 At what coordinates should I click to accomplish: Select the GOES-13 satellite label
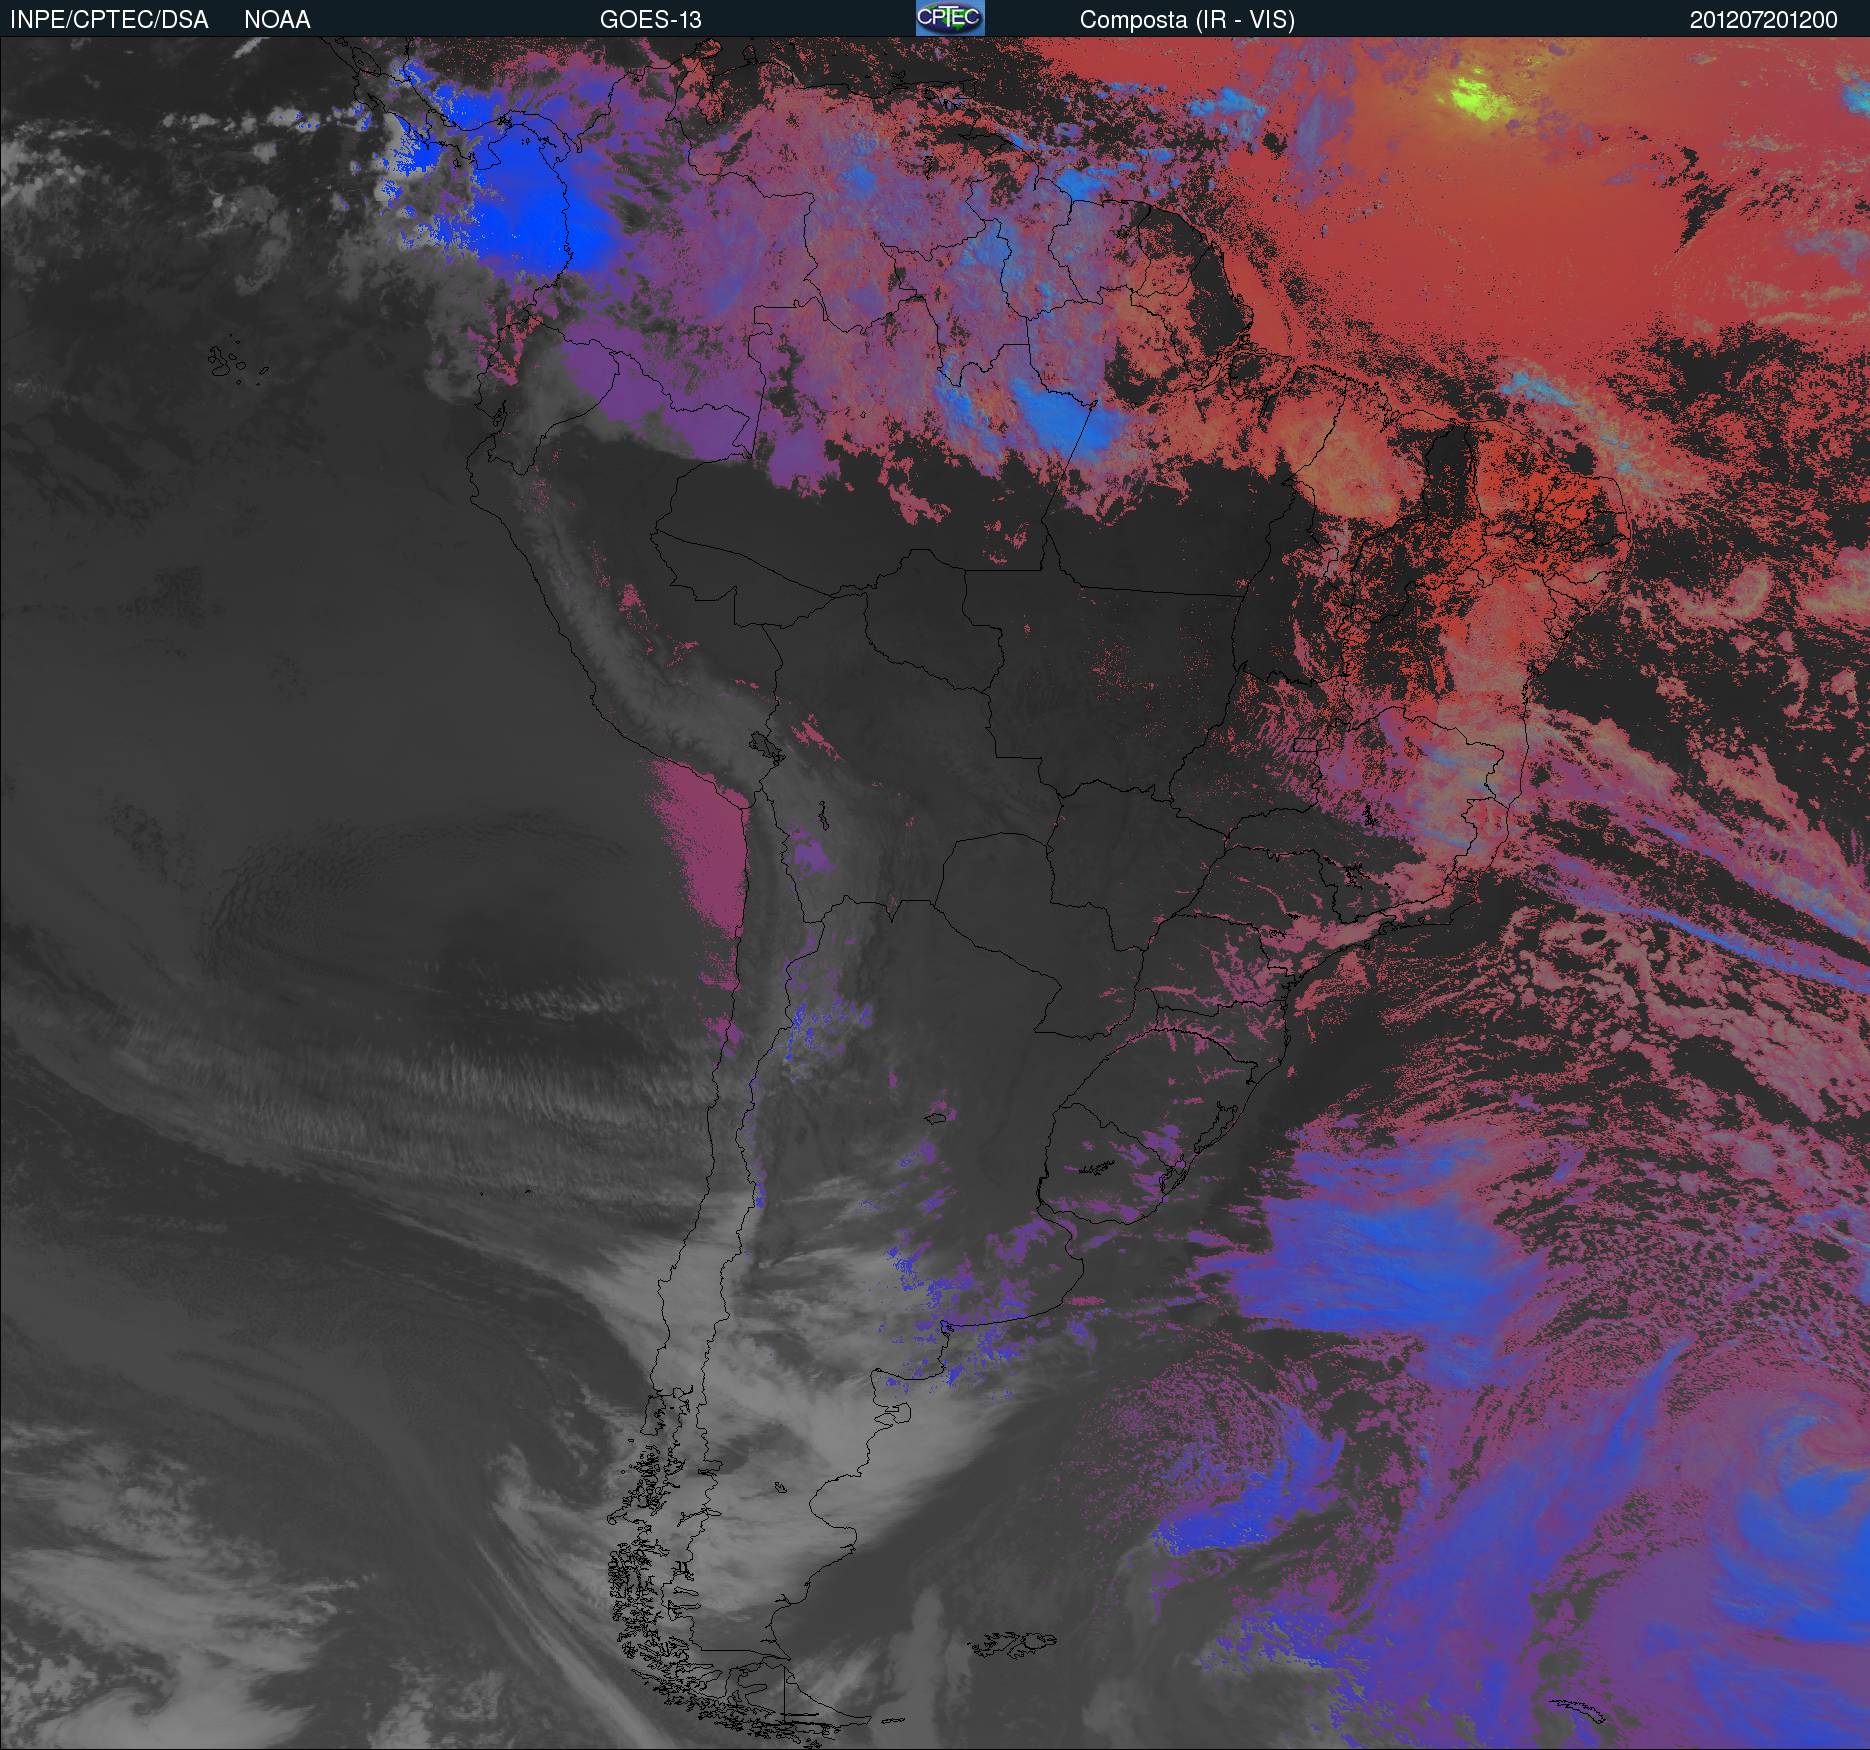point(651,20)
